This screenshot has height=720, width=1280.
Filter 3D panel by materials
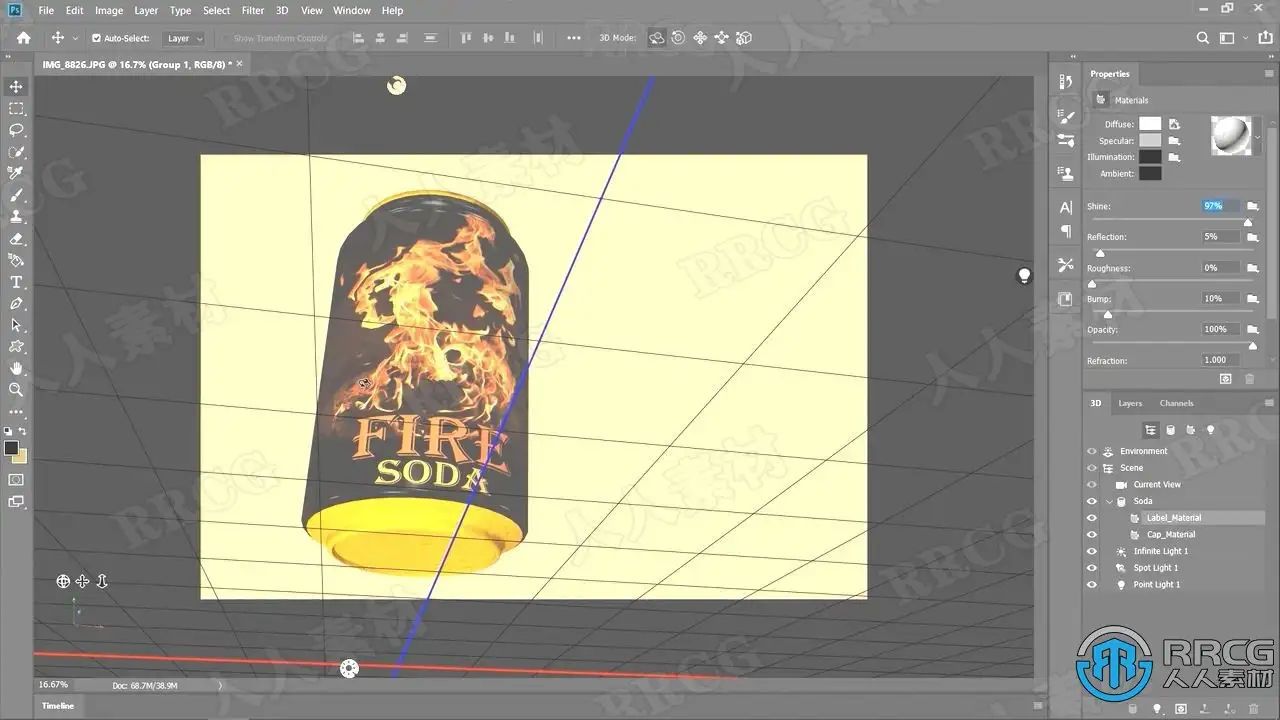1191,430
